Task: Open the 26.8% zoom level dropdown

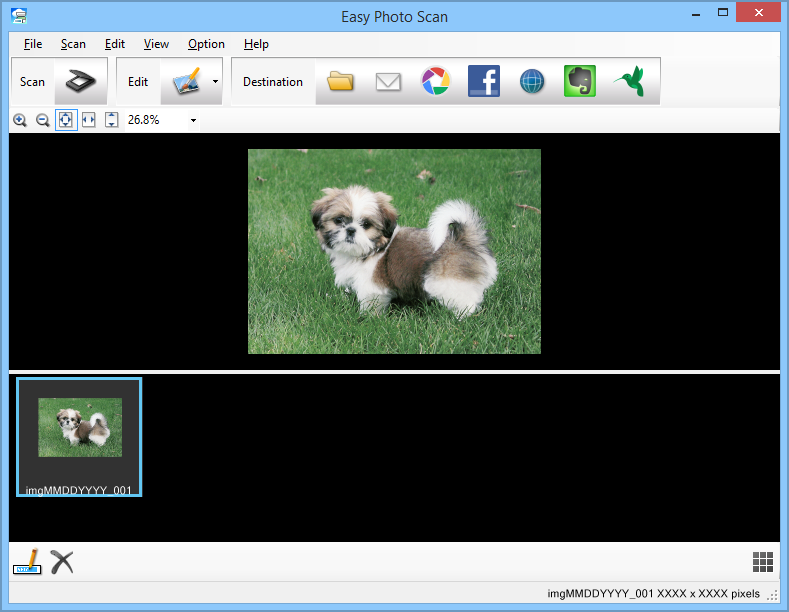Action: tap(193, 120)
